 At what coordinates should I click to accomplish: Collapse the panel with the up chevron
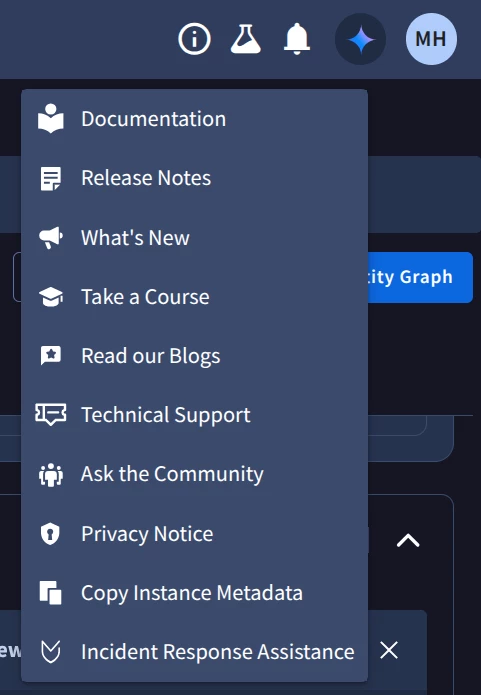point(408,540)
